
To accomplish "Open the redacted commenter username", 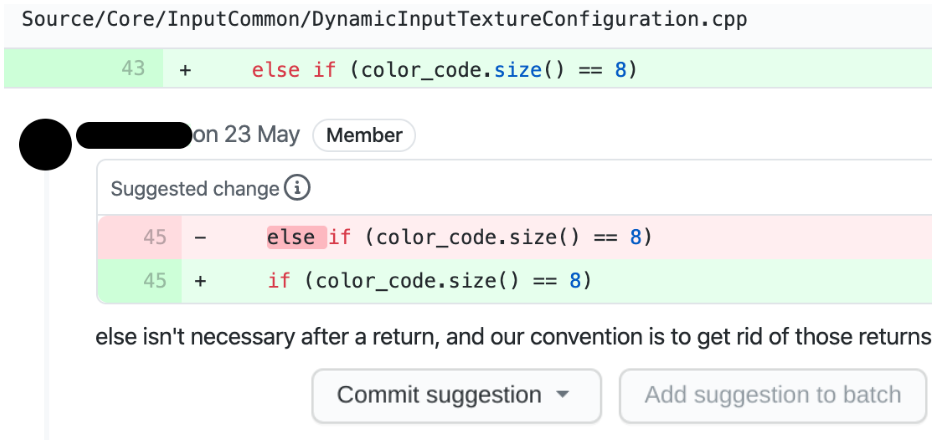I will coord(133,135).
